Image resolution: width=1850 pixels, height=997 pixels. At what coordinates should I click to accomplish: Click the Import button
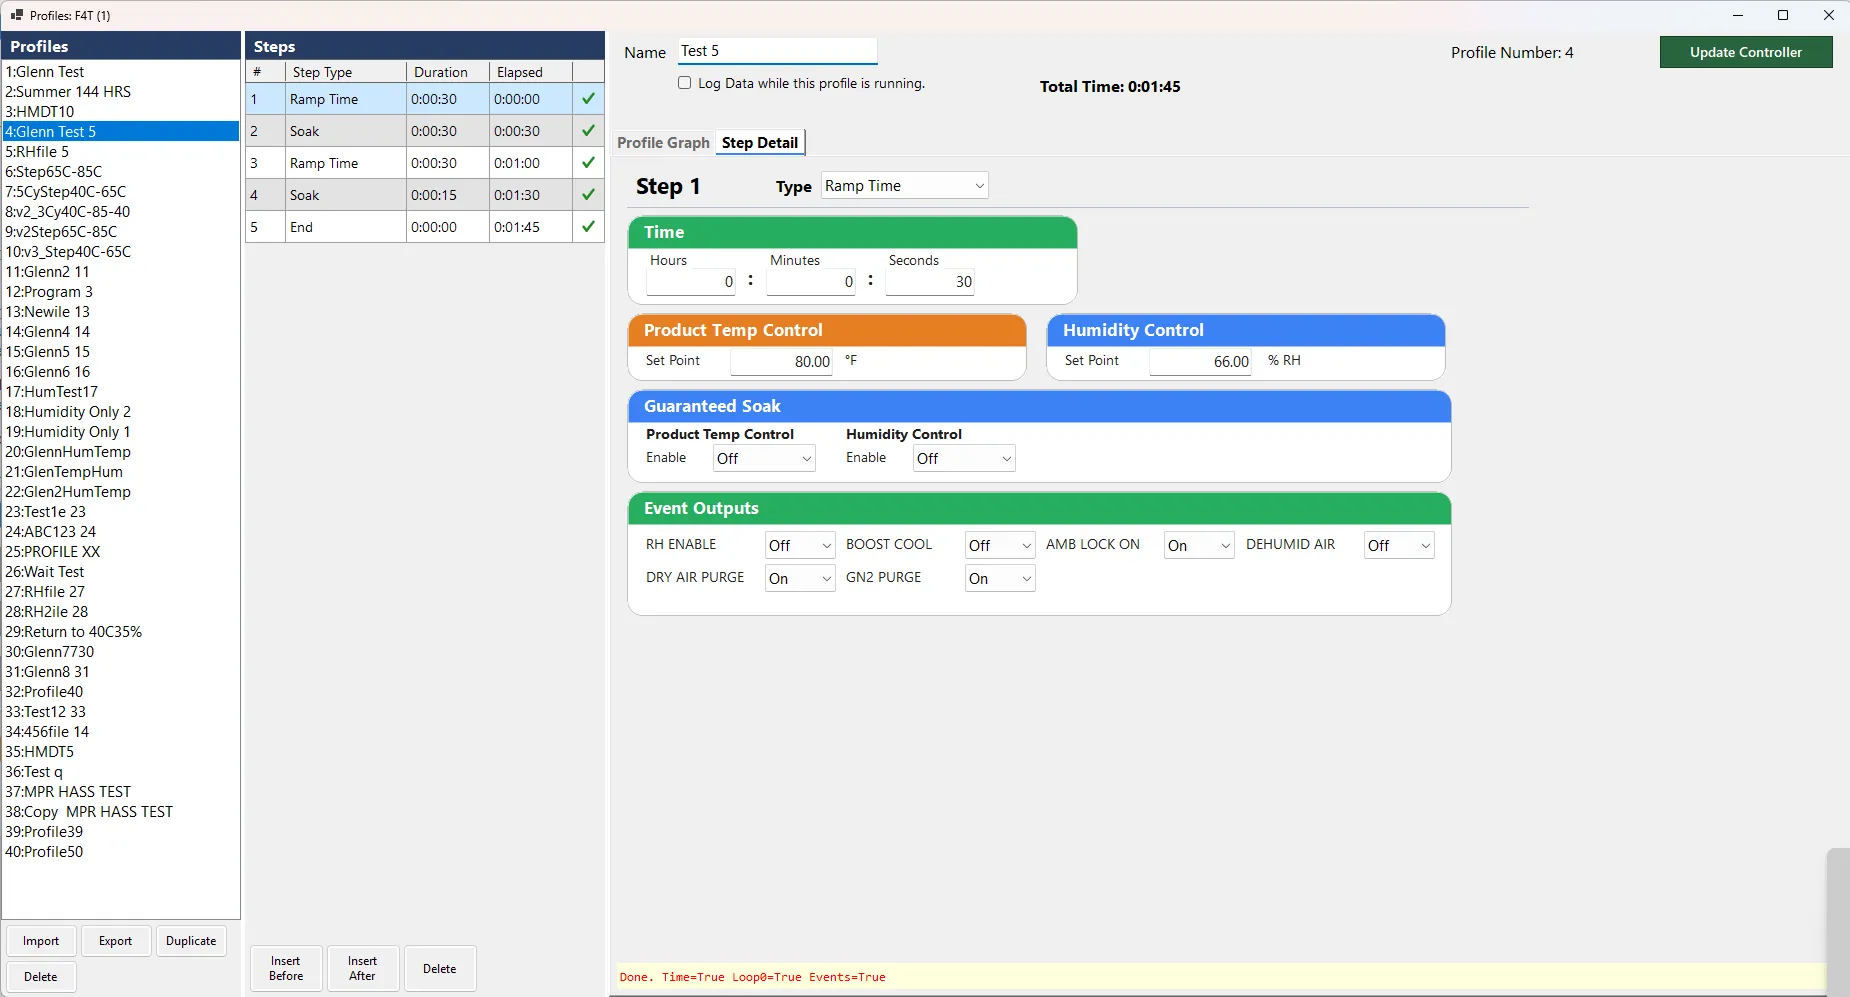click(x=41, y=941)
